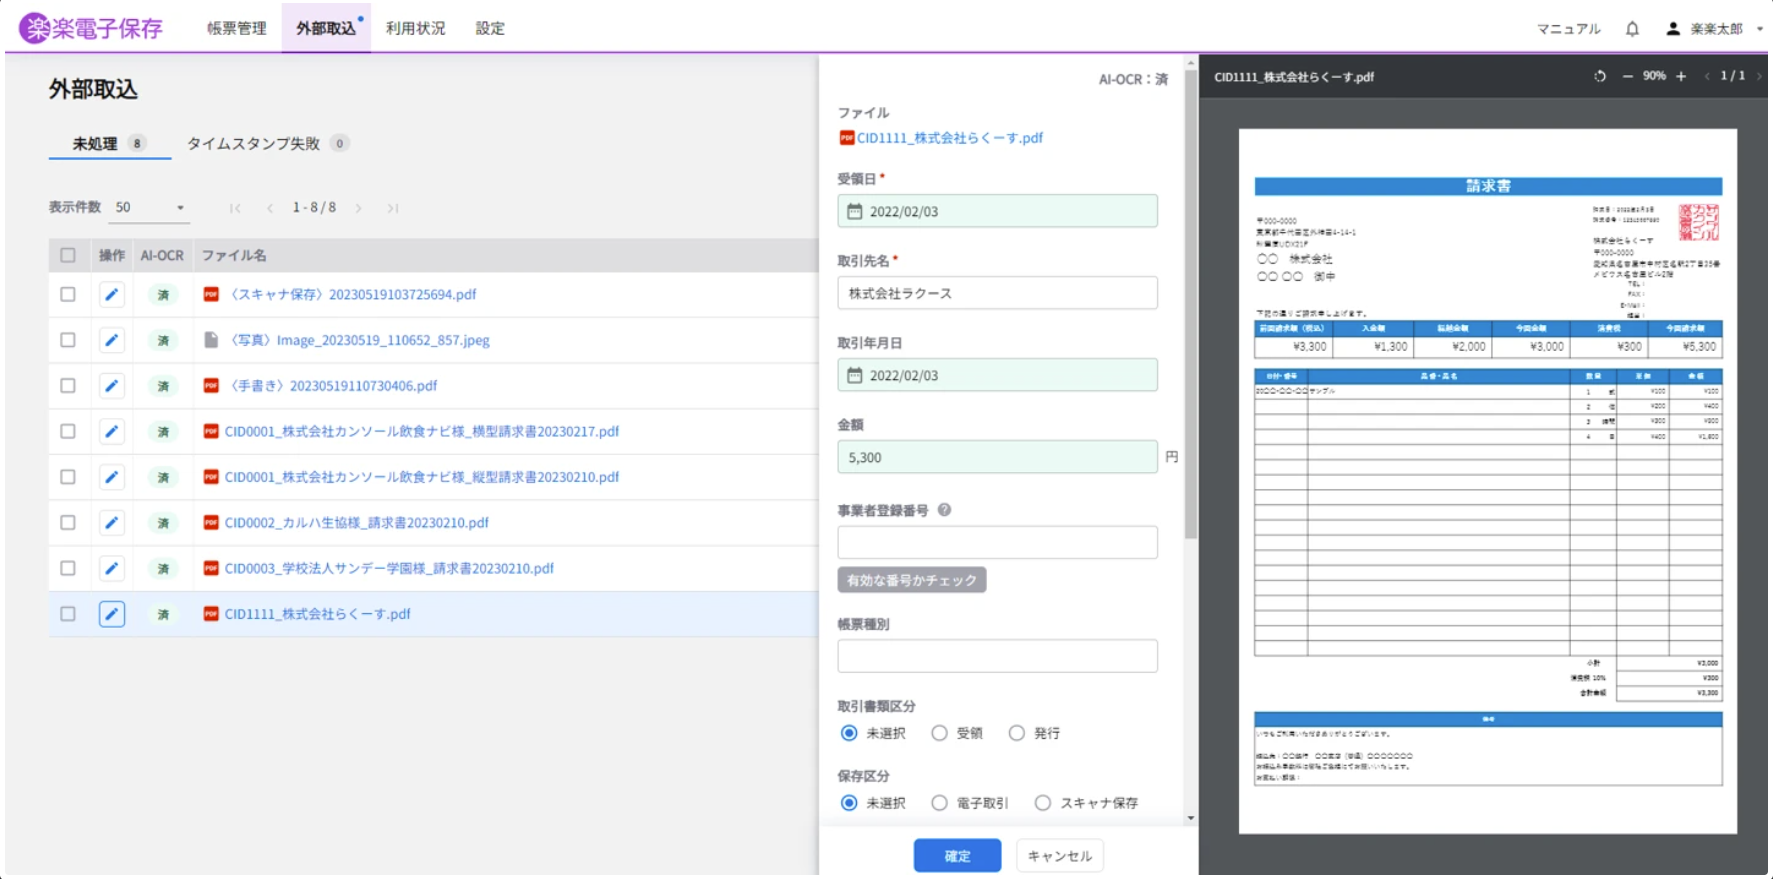Open the CID0002_カルハ生協様 invoice link
The width and height of the screenshot is (1773, 879).
(356, 523)
